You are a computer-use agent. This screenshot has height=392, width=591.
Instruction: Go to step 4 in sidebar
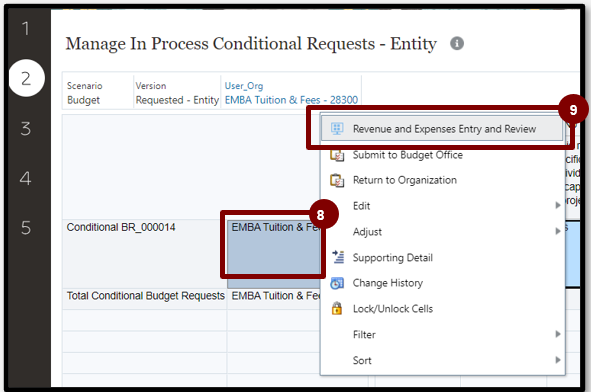tap(26, 178)
